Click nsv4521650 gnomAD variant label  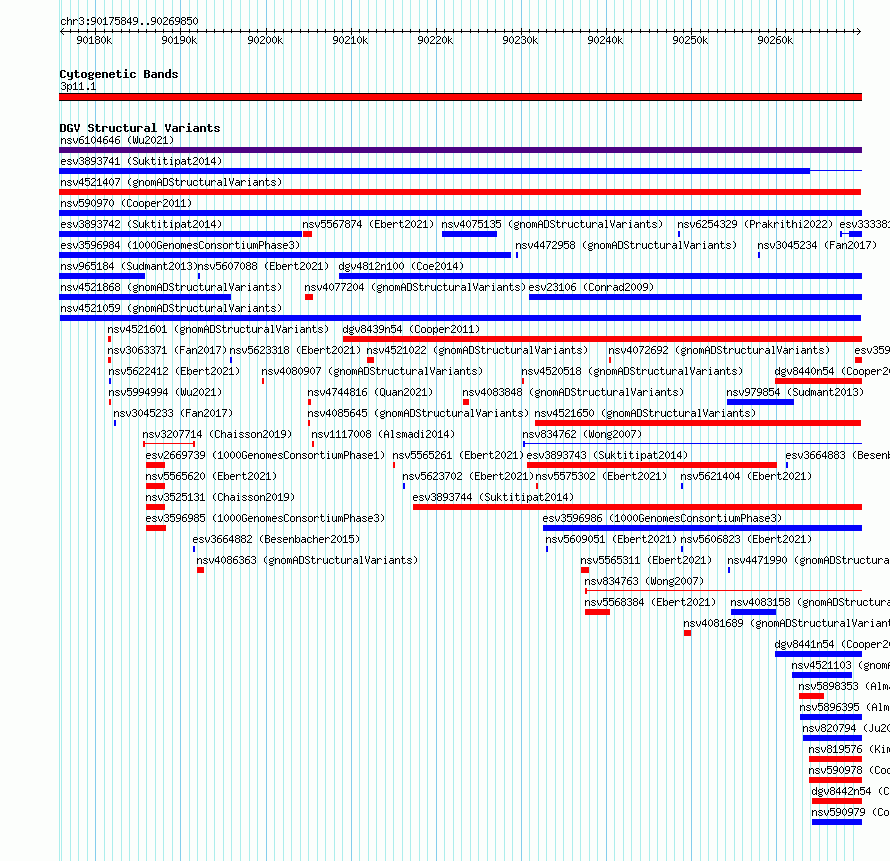[645, 413]
